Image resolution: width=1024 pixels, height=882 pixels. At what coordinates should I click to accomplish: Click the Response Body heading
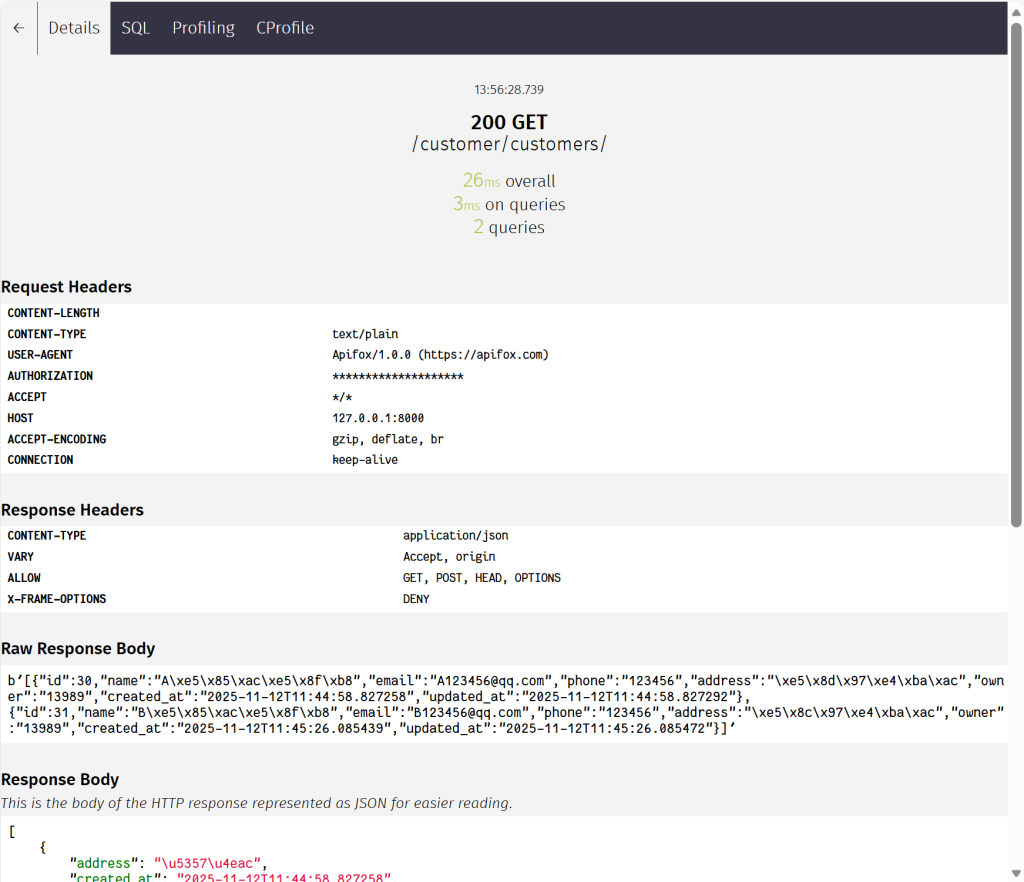pos(60,780)
